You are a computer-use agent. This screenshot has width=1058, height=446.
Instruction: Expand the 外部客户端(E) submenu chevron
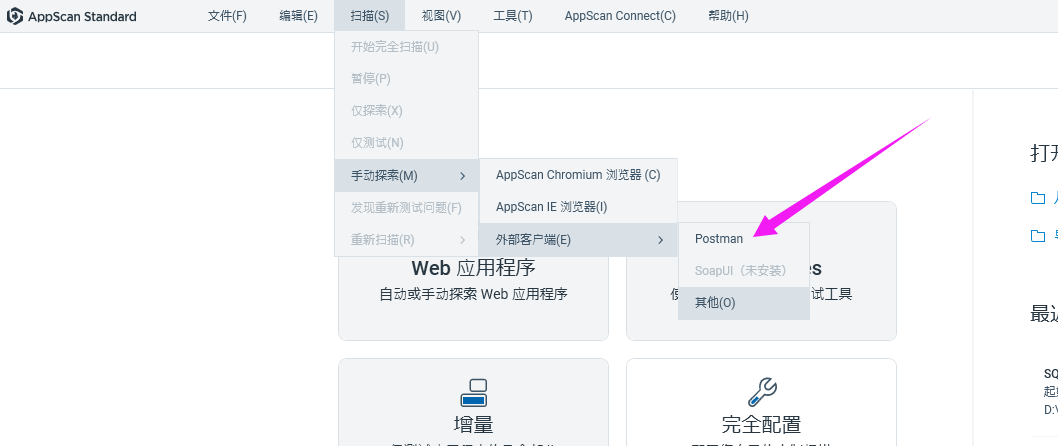pos(660,239)
